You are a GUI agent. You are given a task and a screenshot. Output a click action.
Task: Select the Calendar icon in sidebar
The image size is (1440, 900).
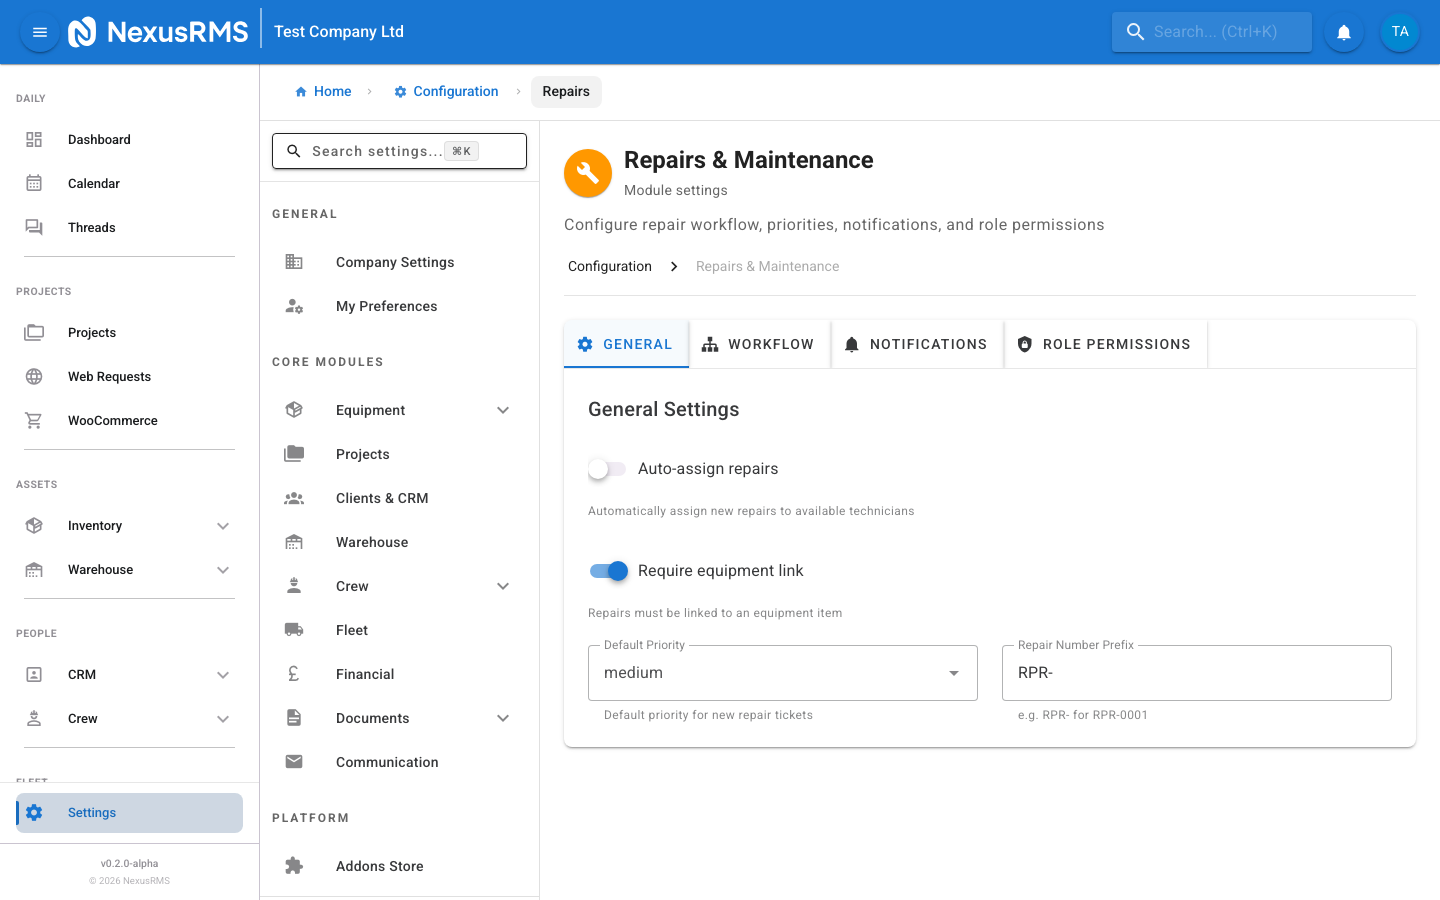[x=34, y=183]
